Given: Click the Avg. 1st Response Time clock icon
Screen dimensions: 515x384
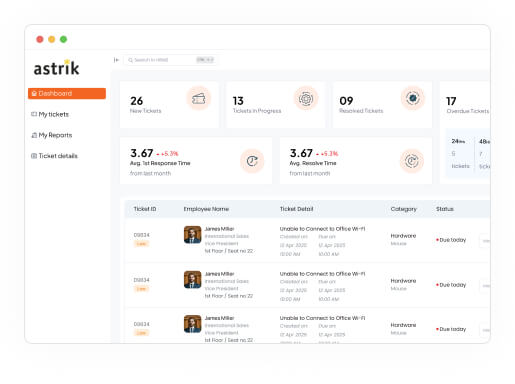Looking at the screenshot, I should 252,161.
